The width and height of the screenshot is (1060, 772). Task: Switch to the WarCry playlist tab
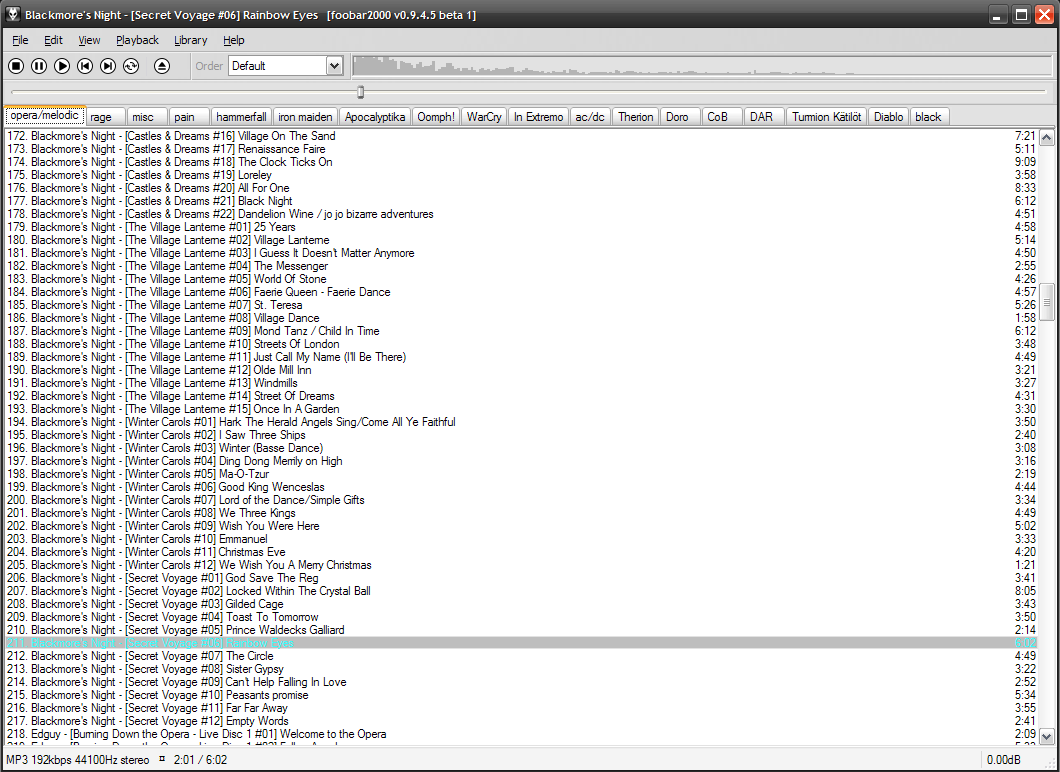tap(484, 117)
